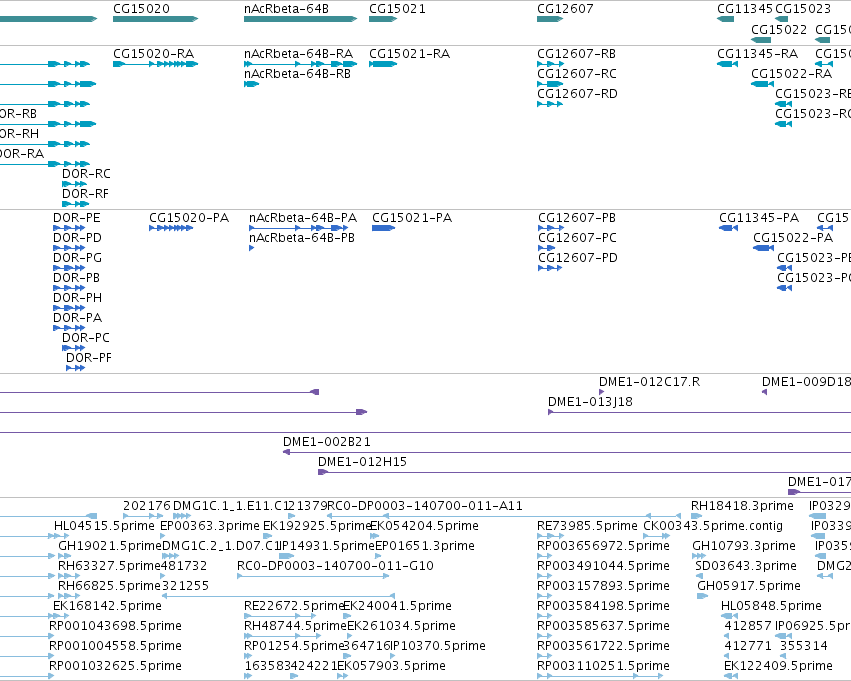
Task: Click the RC0-DP0003-140700-011-G10 label
Action: click(x=335, y=566)
